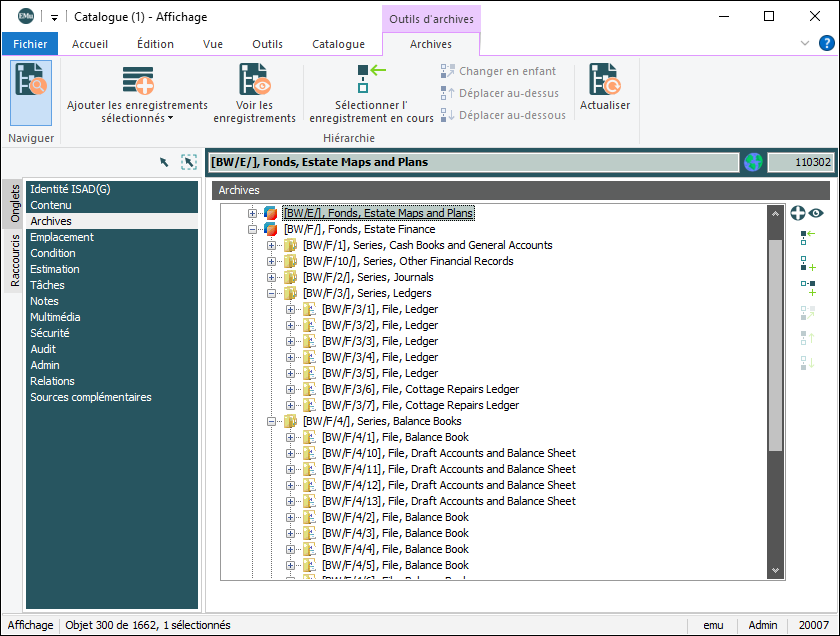Click the tree vertical scrollbar down arrow
Image resolution: width=840 pixels, height=636 pixels.
tap(775, 570)
